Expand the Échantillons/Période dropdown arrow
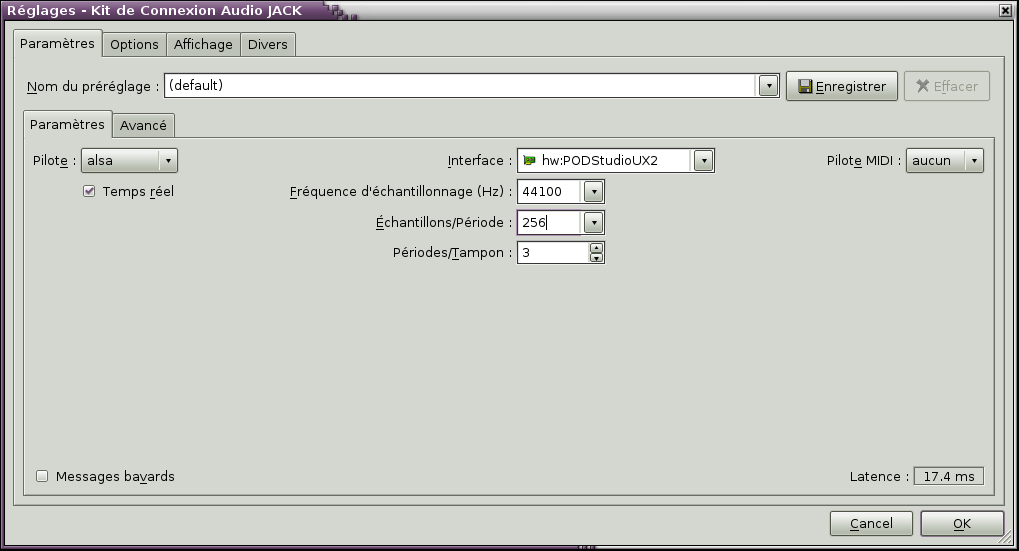Image resolution: width=1019 pixels, height=551 pixels. pyautogui.click(x=594, y=223)
